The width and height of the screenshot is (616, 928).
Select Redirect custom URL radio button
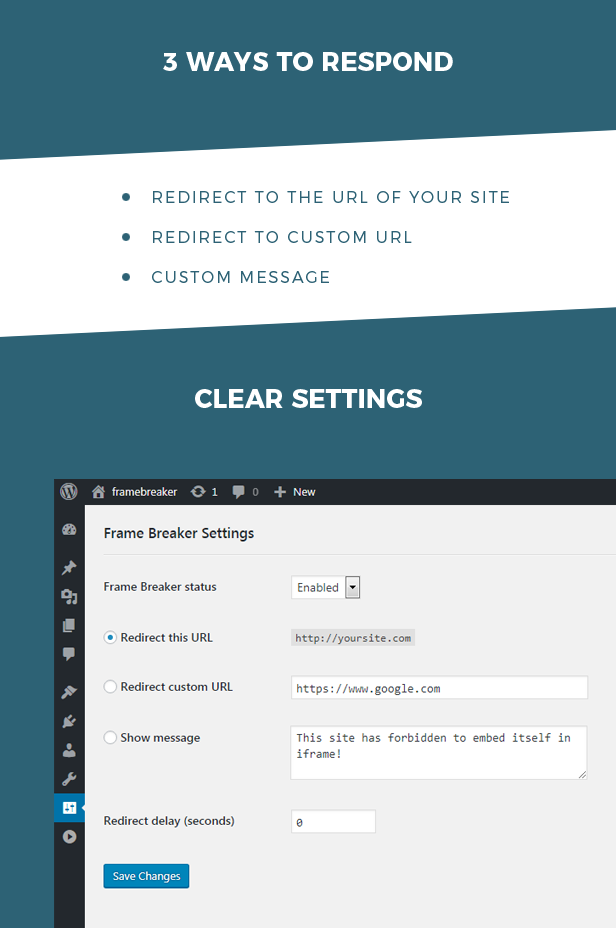pos(110,687)
